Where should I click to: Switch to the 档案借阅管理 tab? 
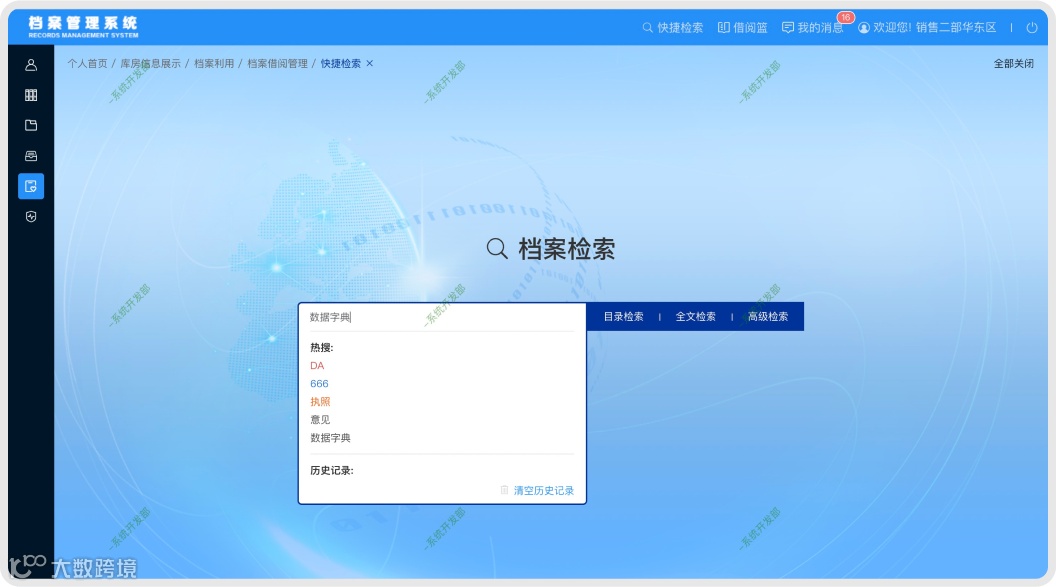pos(277,63)
